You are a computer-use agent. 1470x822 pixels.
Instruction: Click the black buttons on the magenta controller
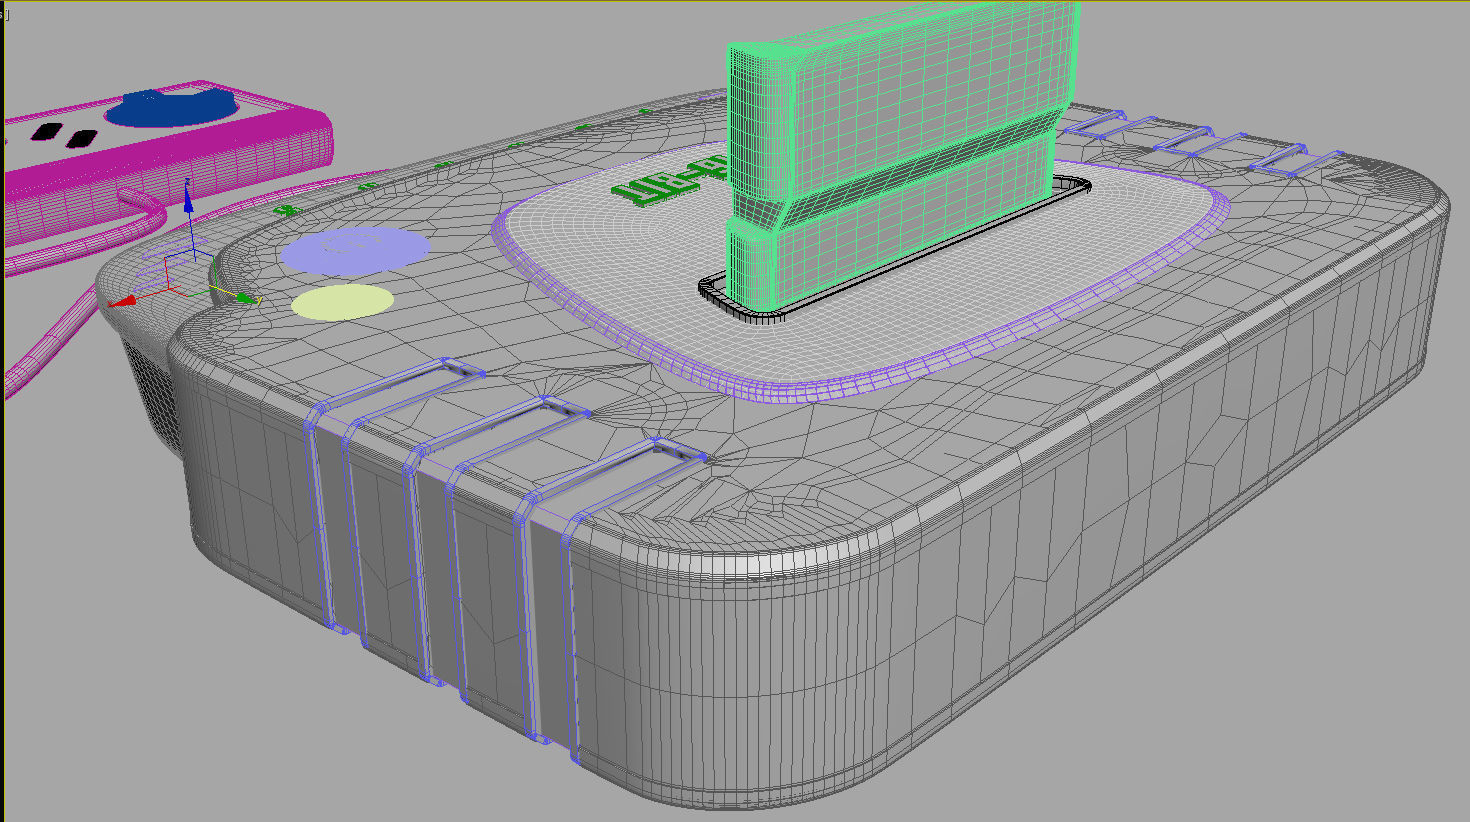62,135
